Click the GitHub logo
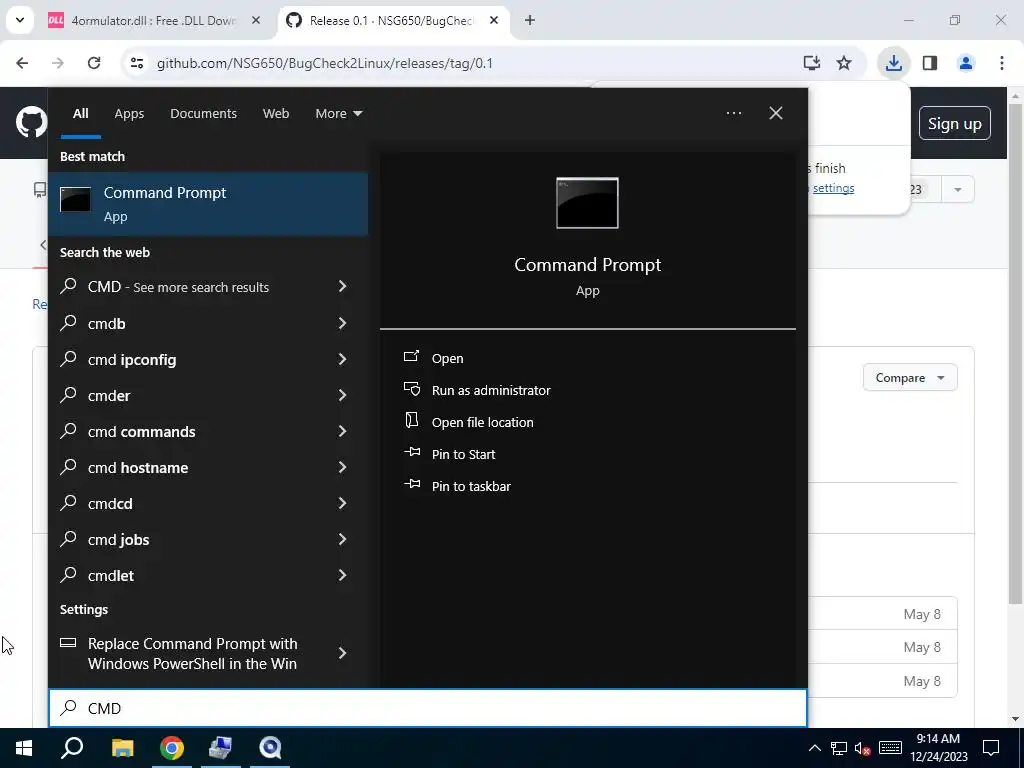Image resolution: width=1024 pixels, height=768 pixels. pyautogui.click(x=31, y=123)
